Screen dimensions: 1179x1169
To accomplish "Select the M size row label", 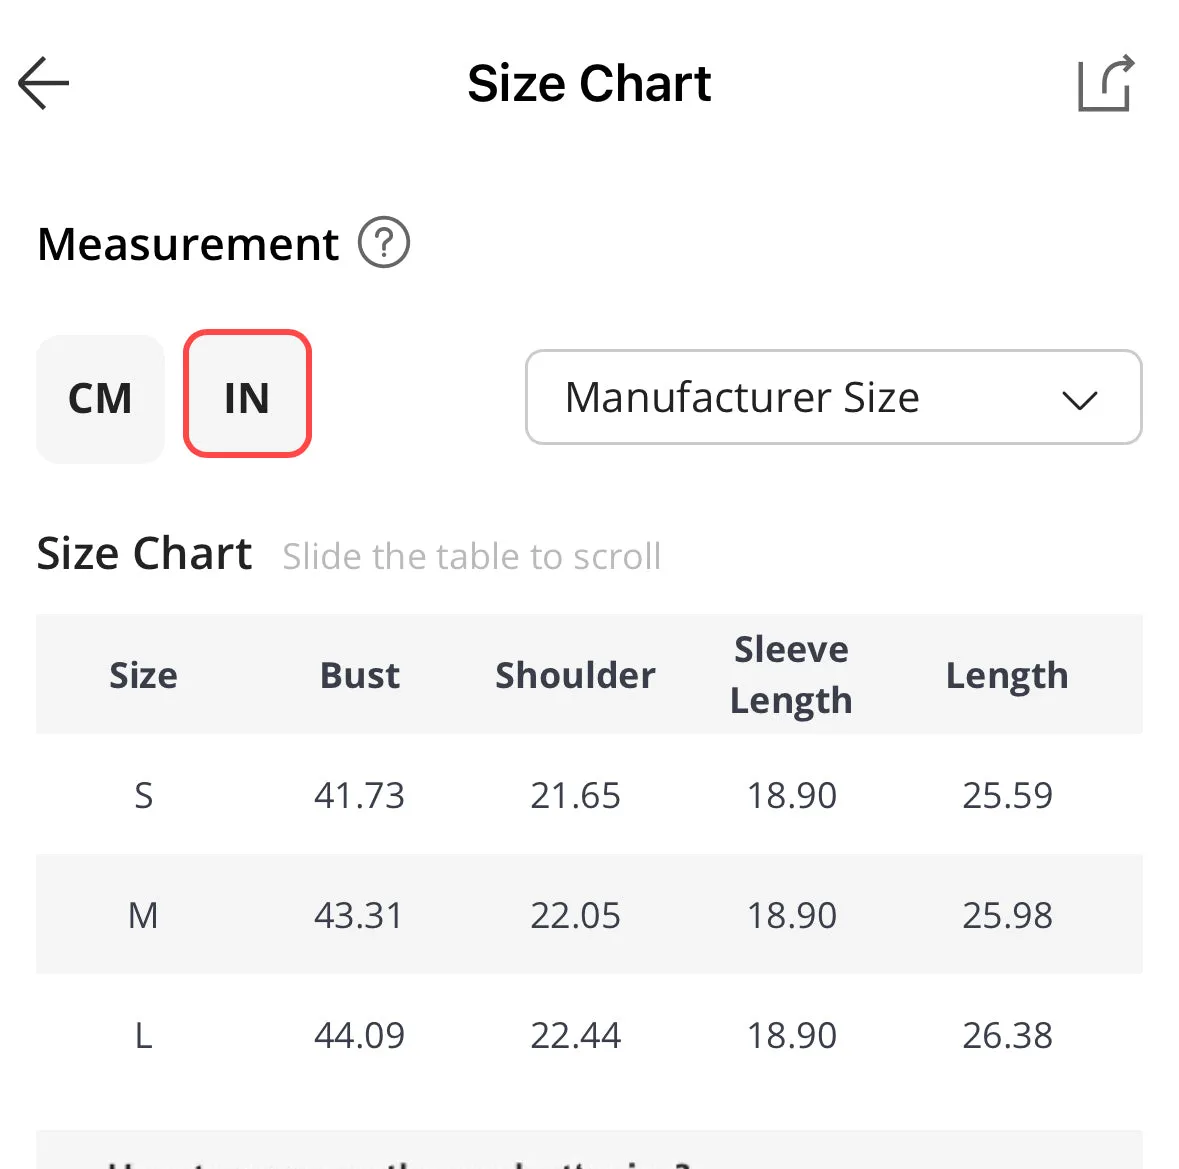I will [144, 916].
